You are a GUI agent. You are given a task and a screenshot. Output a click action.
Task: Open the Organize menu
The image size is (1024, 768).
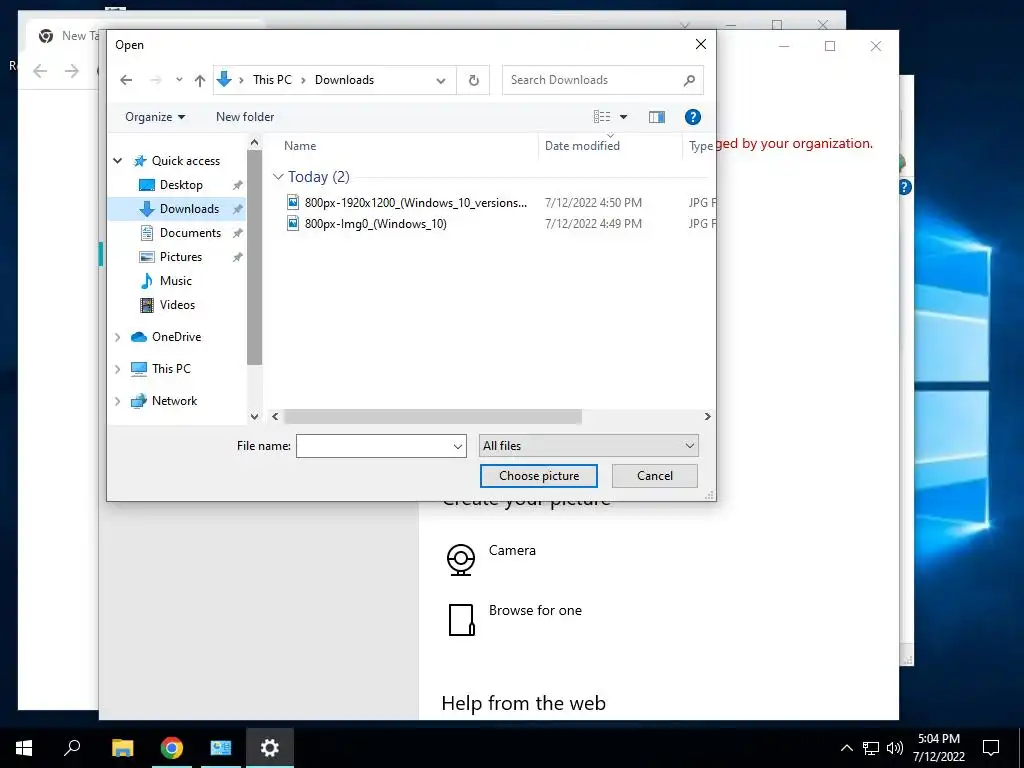pos(155,117)
